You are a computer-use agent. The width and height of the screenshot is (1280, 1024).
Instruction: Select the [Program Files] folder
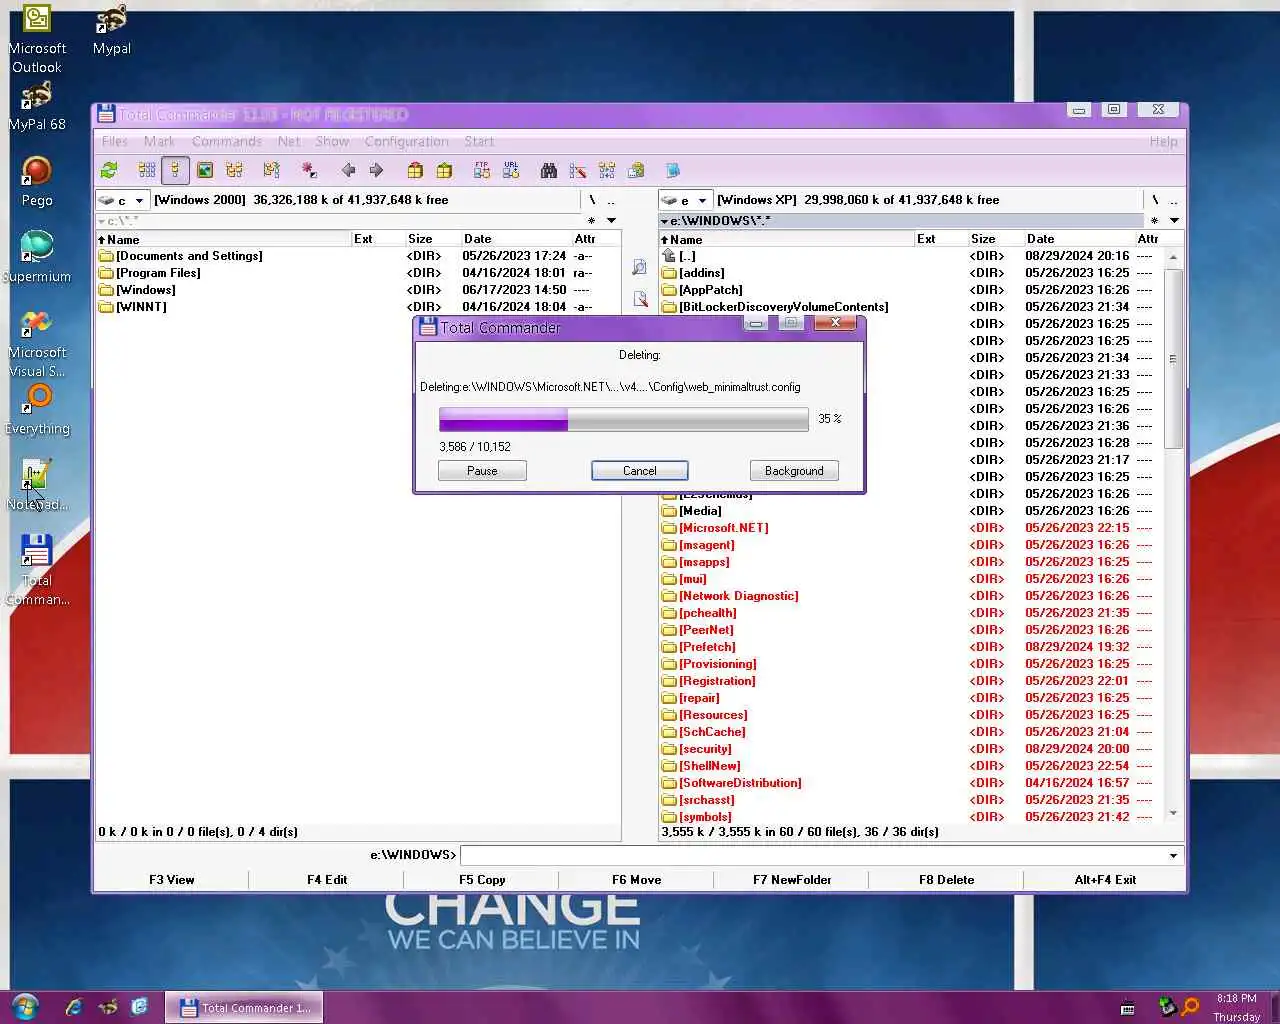(x=158, y=273)
